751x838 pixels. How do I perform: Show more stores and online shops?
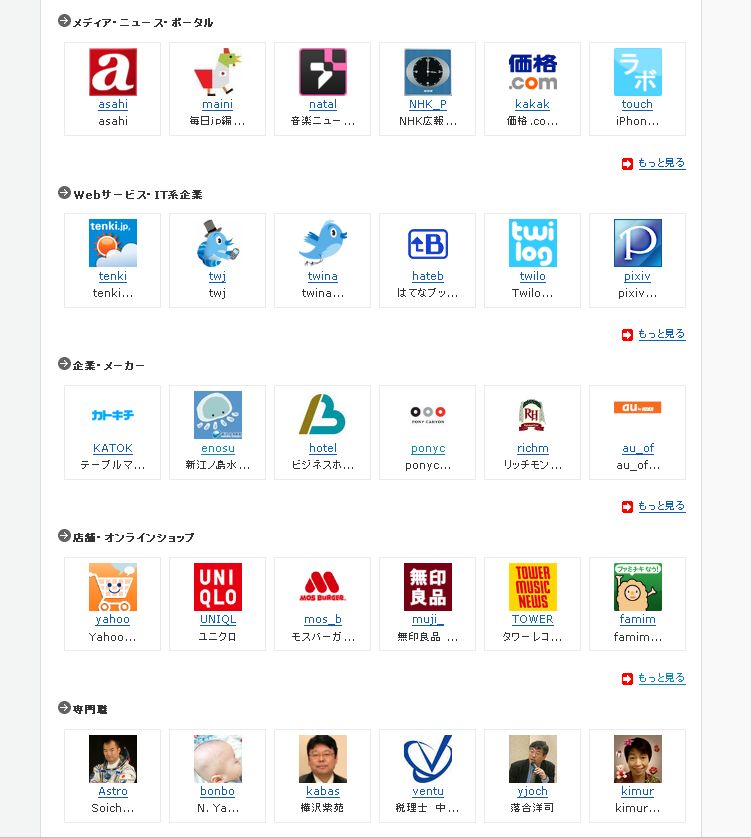tap(661, 678)
